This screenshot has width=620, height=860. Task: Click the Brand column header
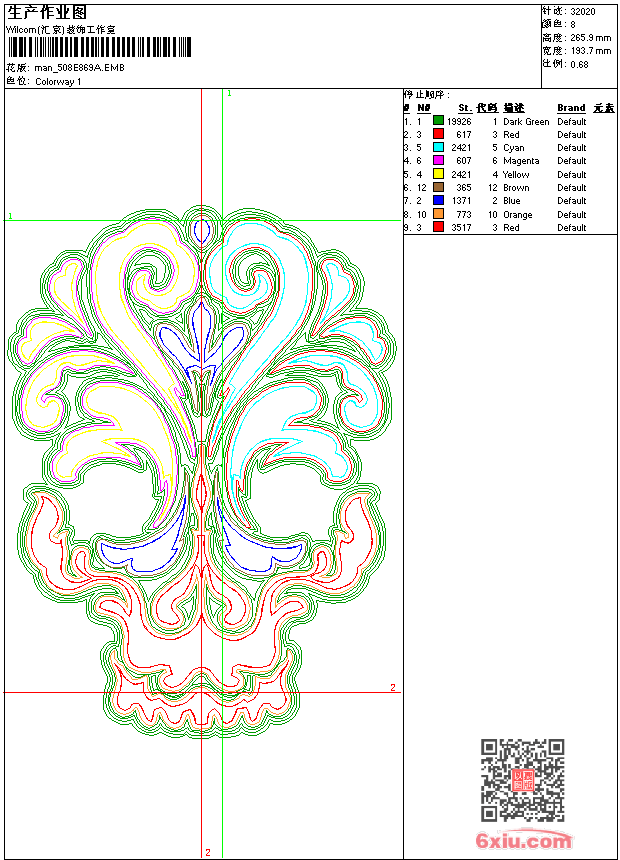(x=571, y=108)
